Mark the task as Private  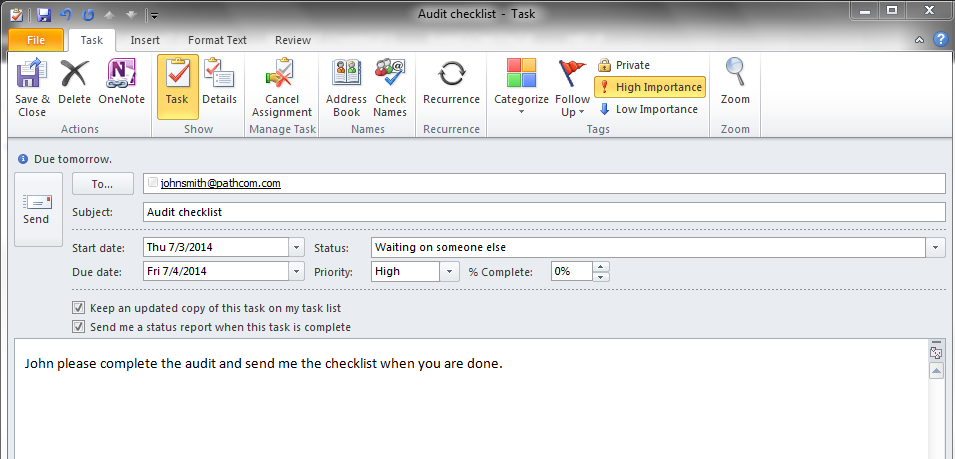[x=624, y=65]
